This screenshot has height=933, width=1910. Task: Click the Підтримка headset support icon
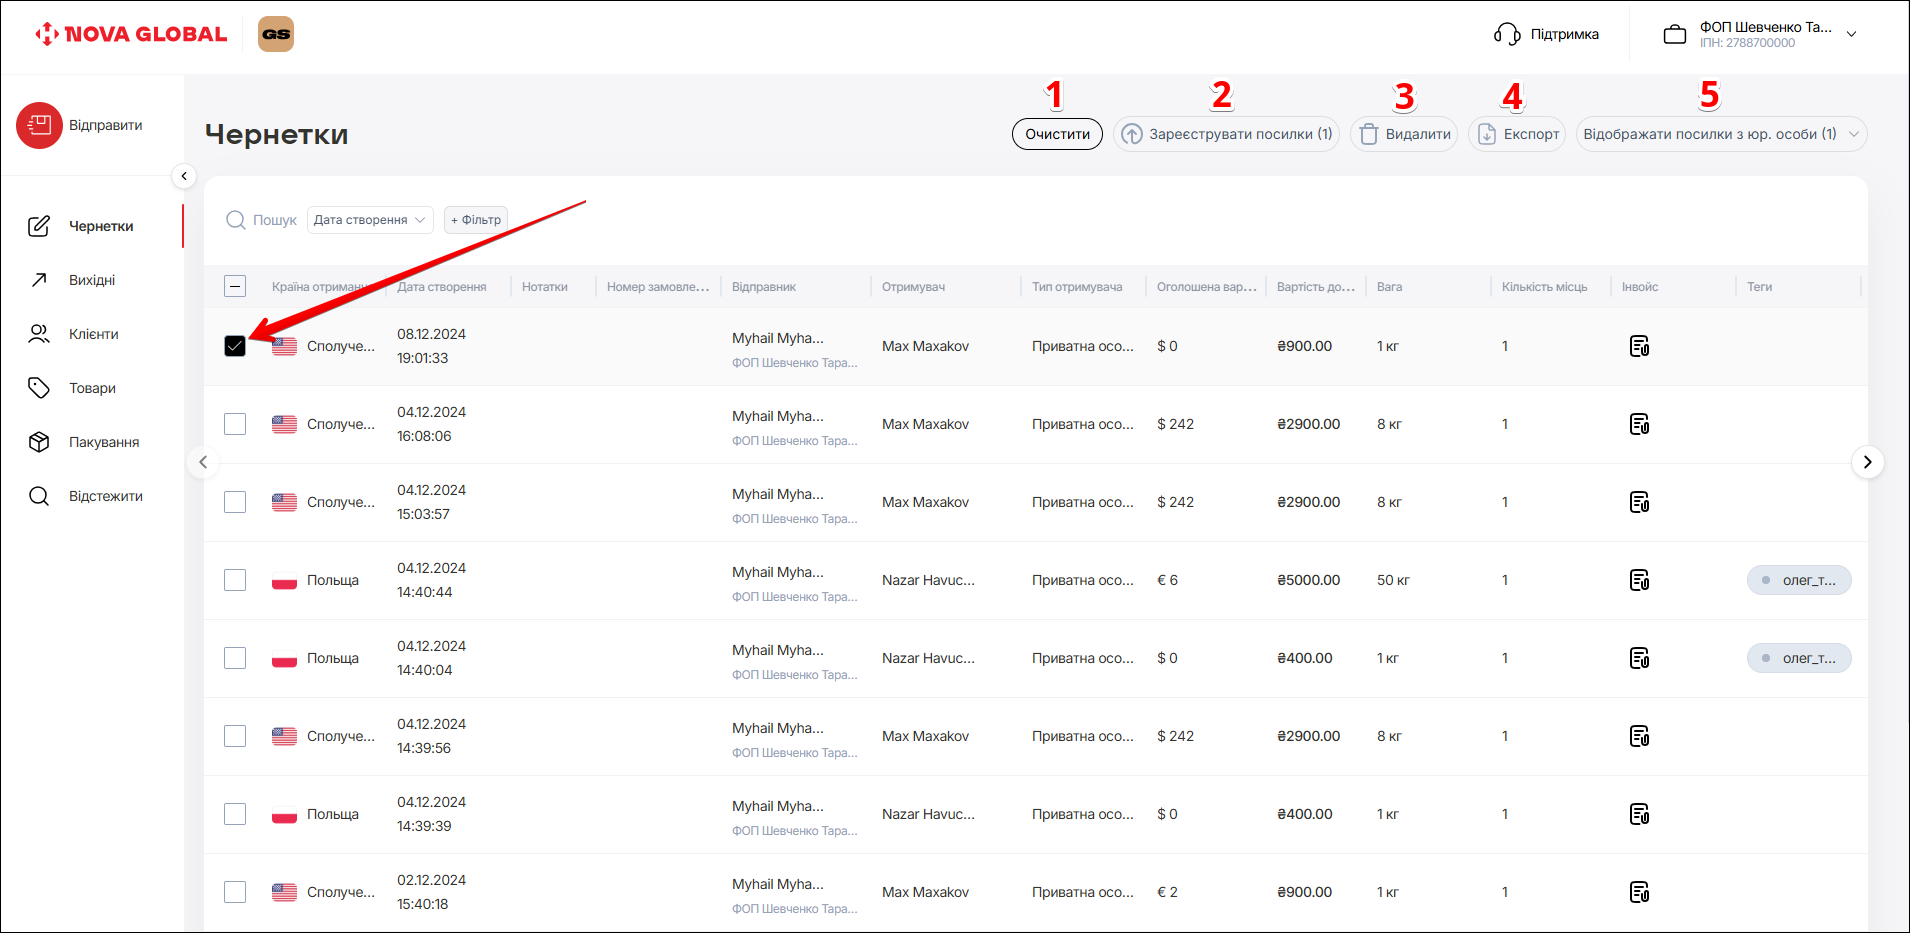pos(1507,34)
